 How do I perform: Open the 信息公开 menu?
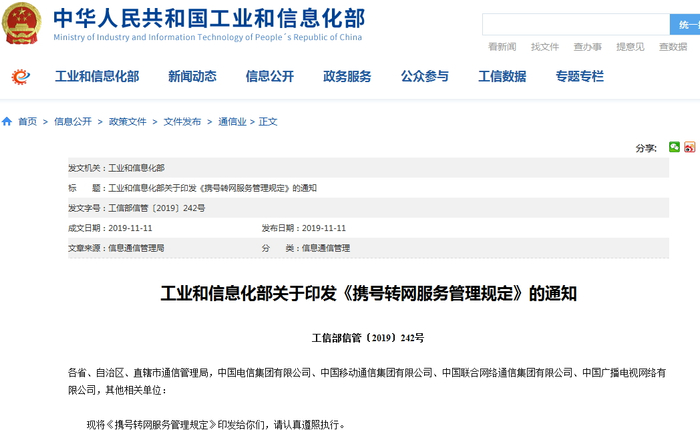[270, 77]
